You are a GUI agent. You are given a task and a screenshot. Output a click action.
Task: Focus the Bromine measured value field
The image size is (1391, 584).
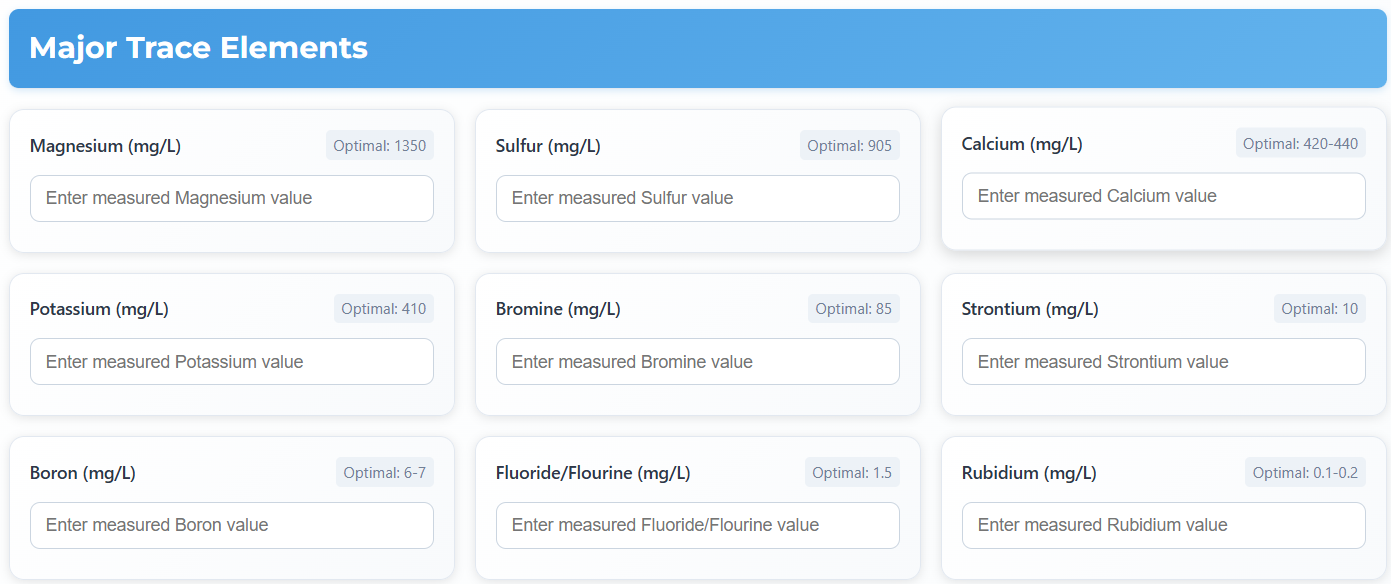[x=697, y=362]
